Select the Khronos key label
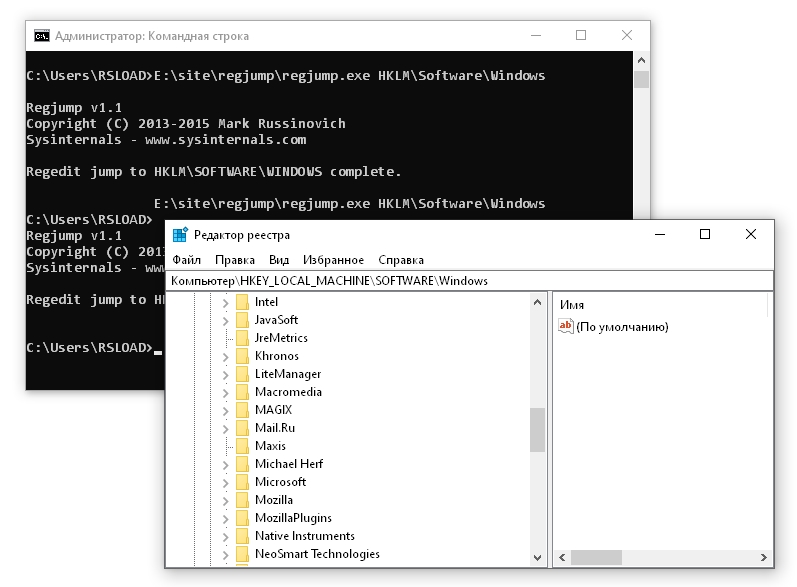Image resolution: width=797 pixels, height=587 pixels. [x=277, y=356]
